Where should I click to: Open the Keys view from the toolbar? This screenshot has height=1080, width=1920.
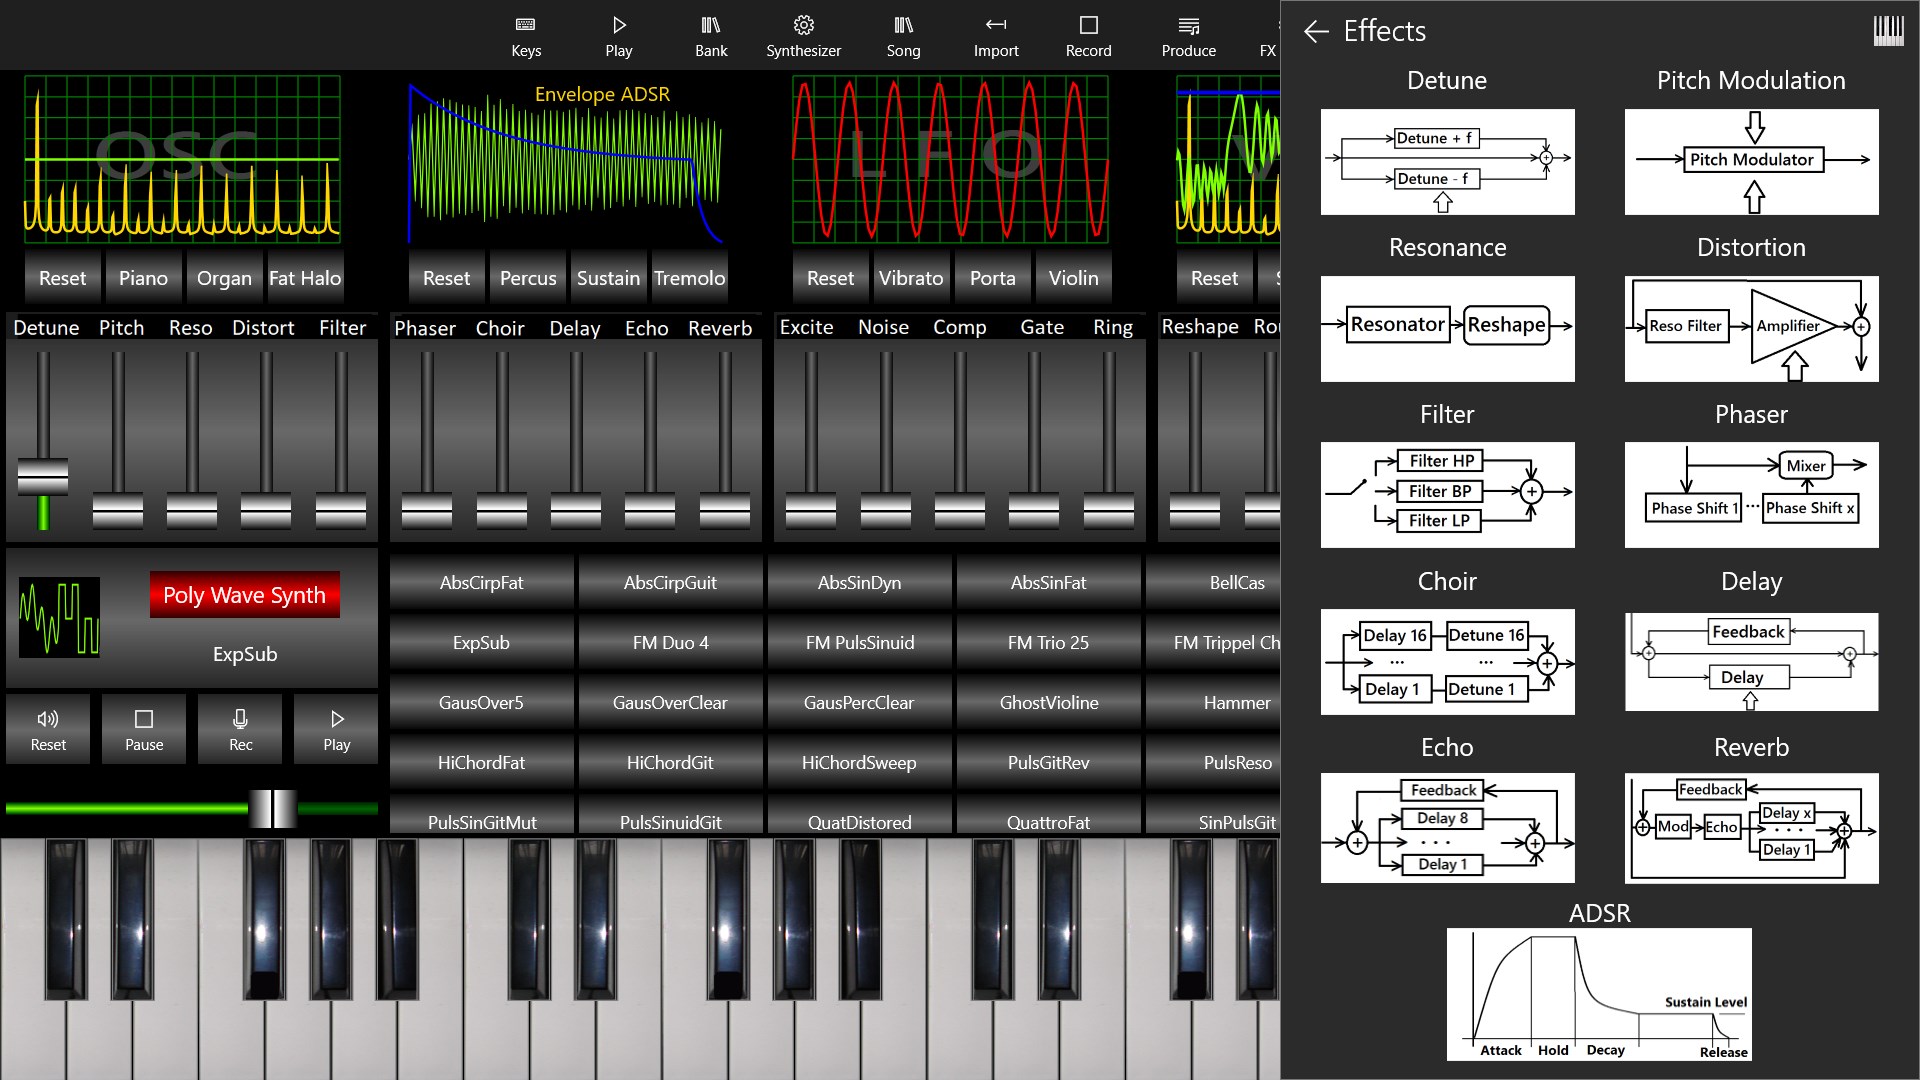pyautogui.click(x=527, y=35)
